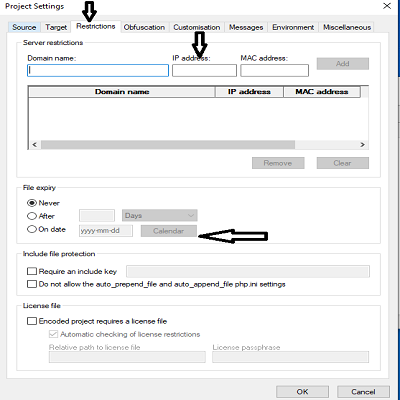Choose the On date expiry option
The height and width of the screenshot is (400, 400).
[32, 229]
